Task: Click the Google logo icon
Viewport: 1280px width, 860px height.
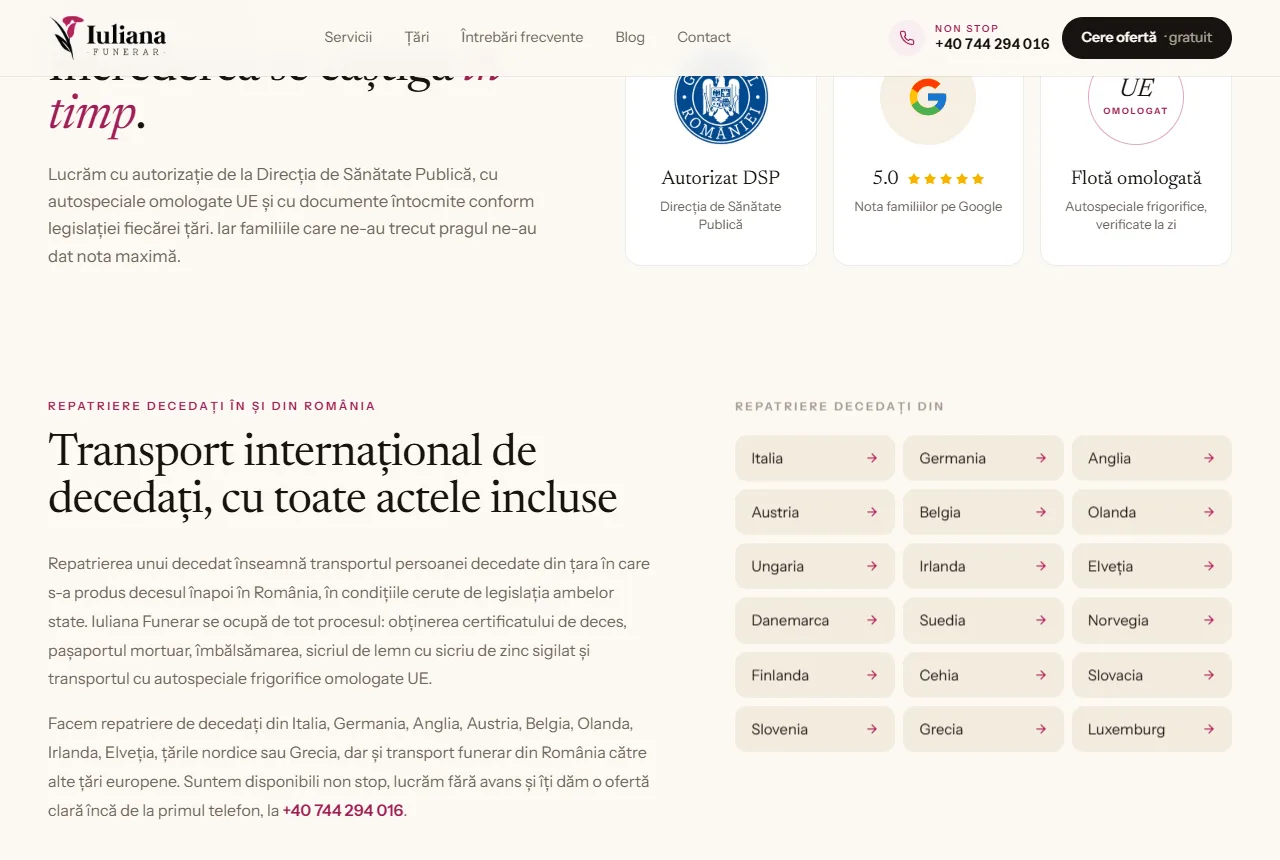Action: (x=928, y=98)
